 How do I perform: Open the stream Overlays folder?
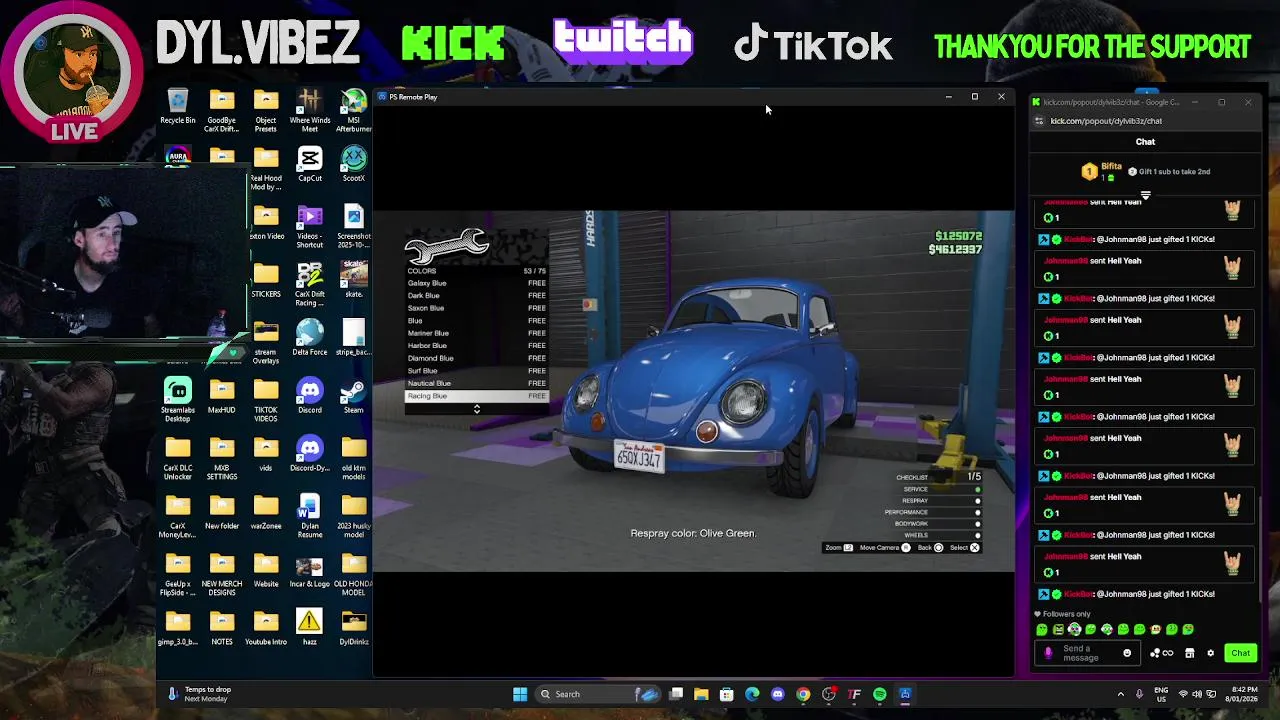[x=266, y=342]
